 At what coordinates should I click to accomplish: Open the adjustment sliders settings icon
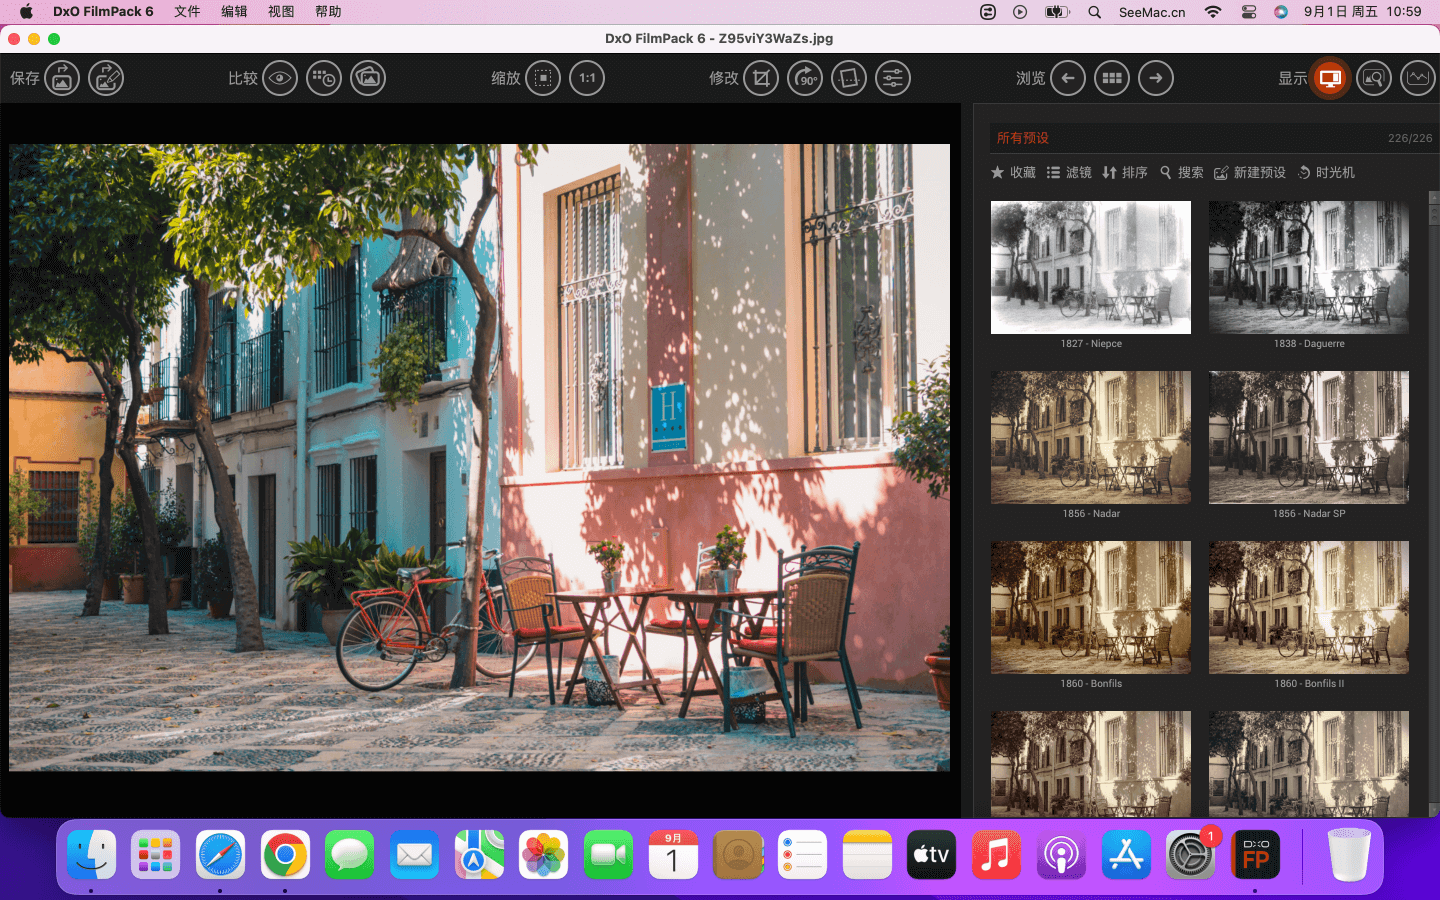[893, 78]
